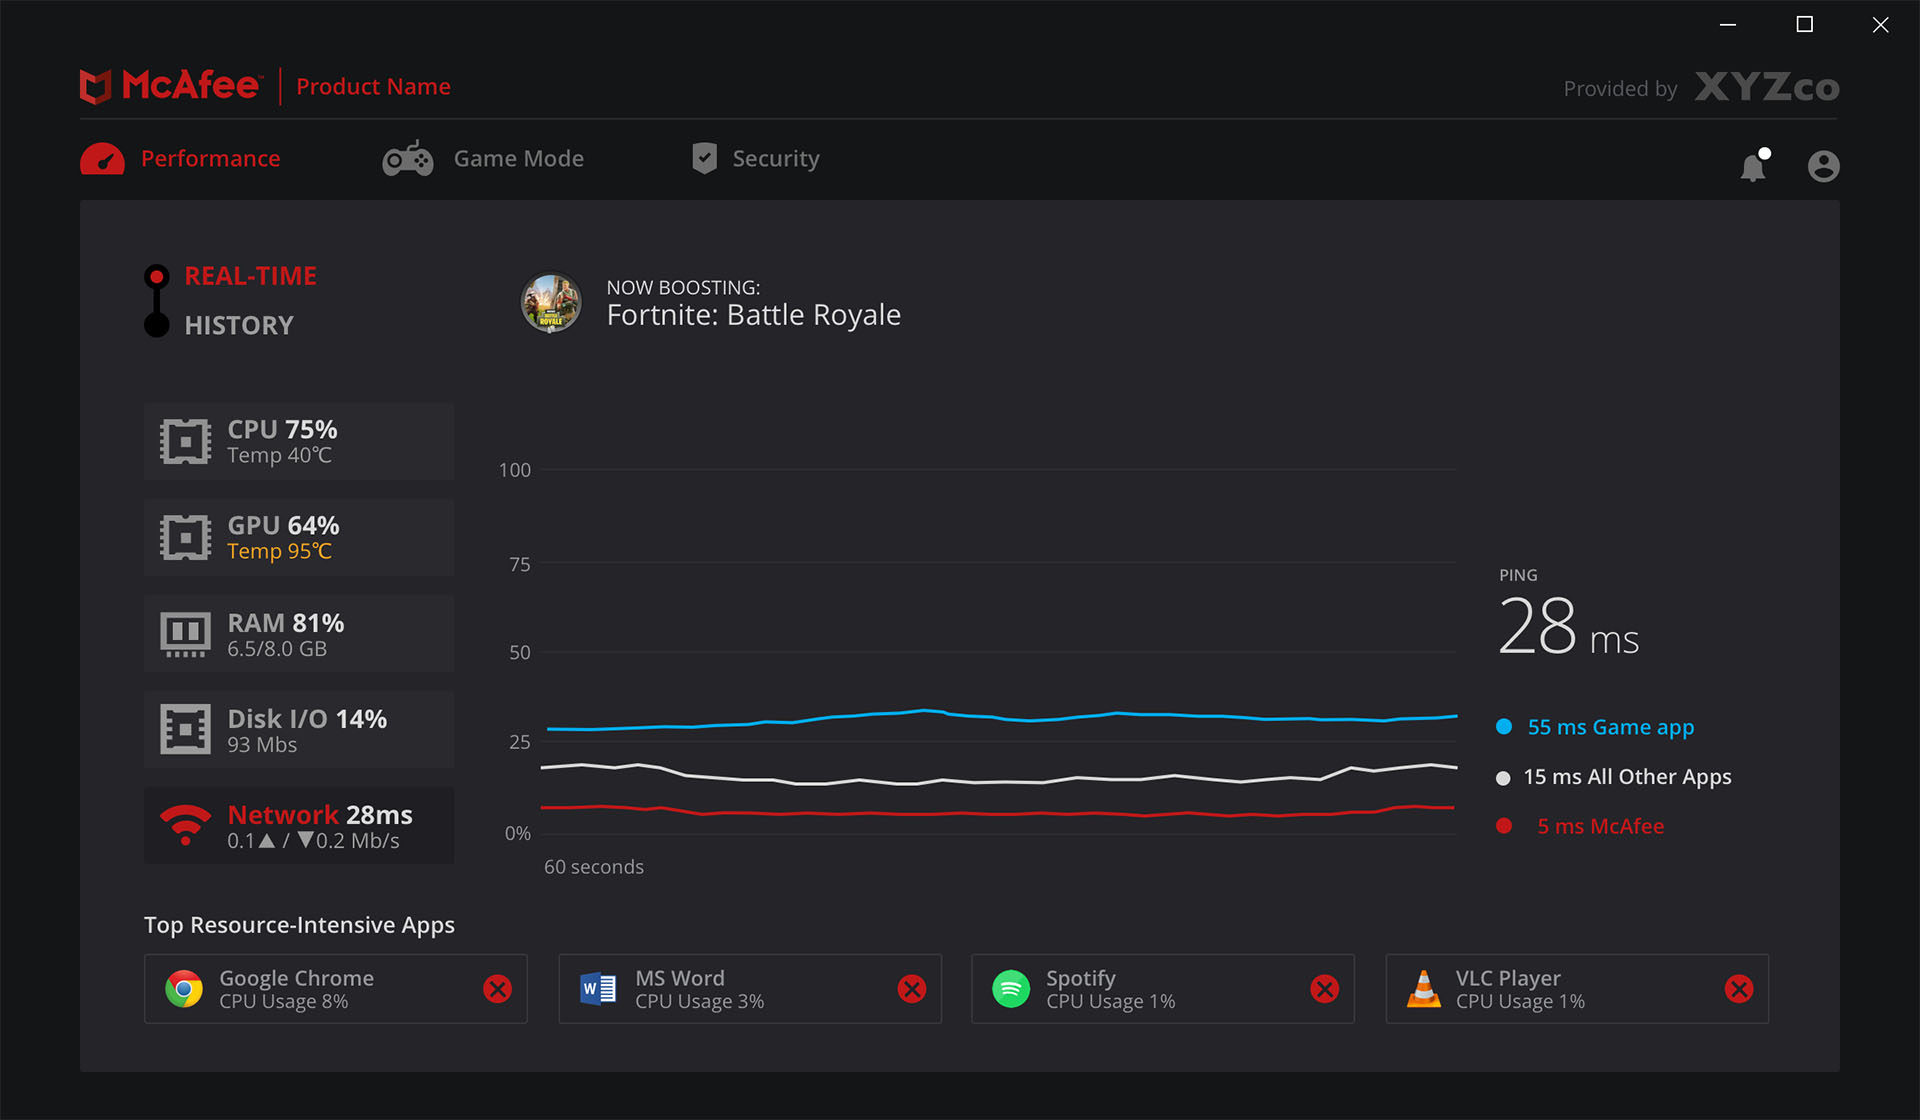Select the GPU 64% metric card
Screen dimensions: 1920x1120
[299, 538]
